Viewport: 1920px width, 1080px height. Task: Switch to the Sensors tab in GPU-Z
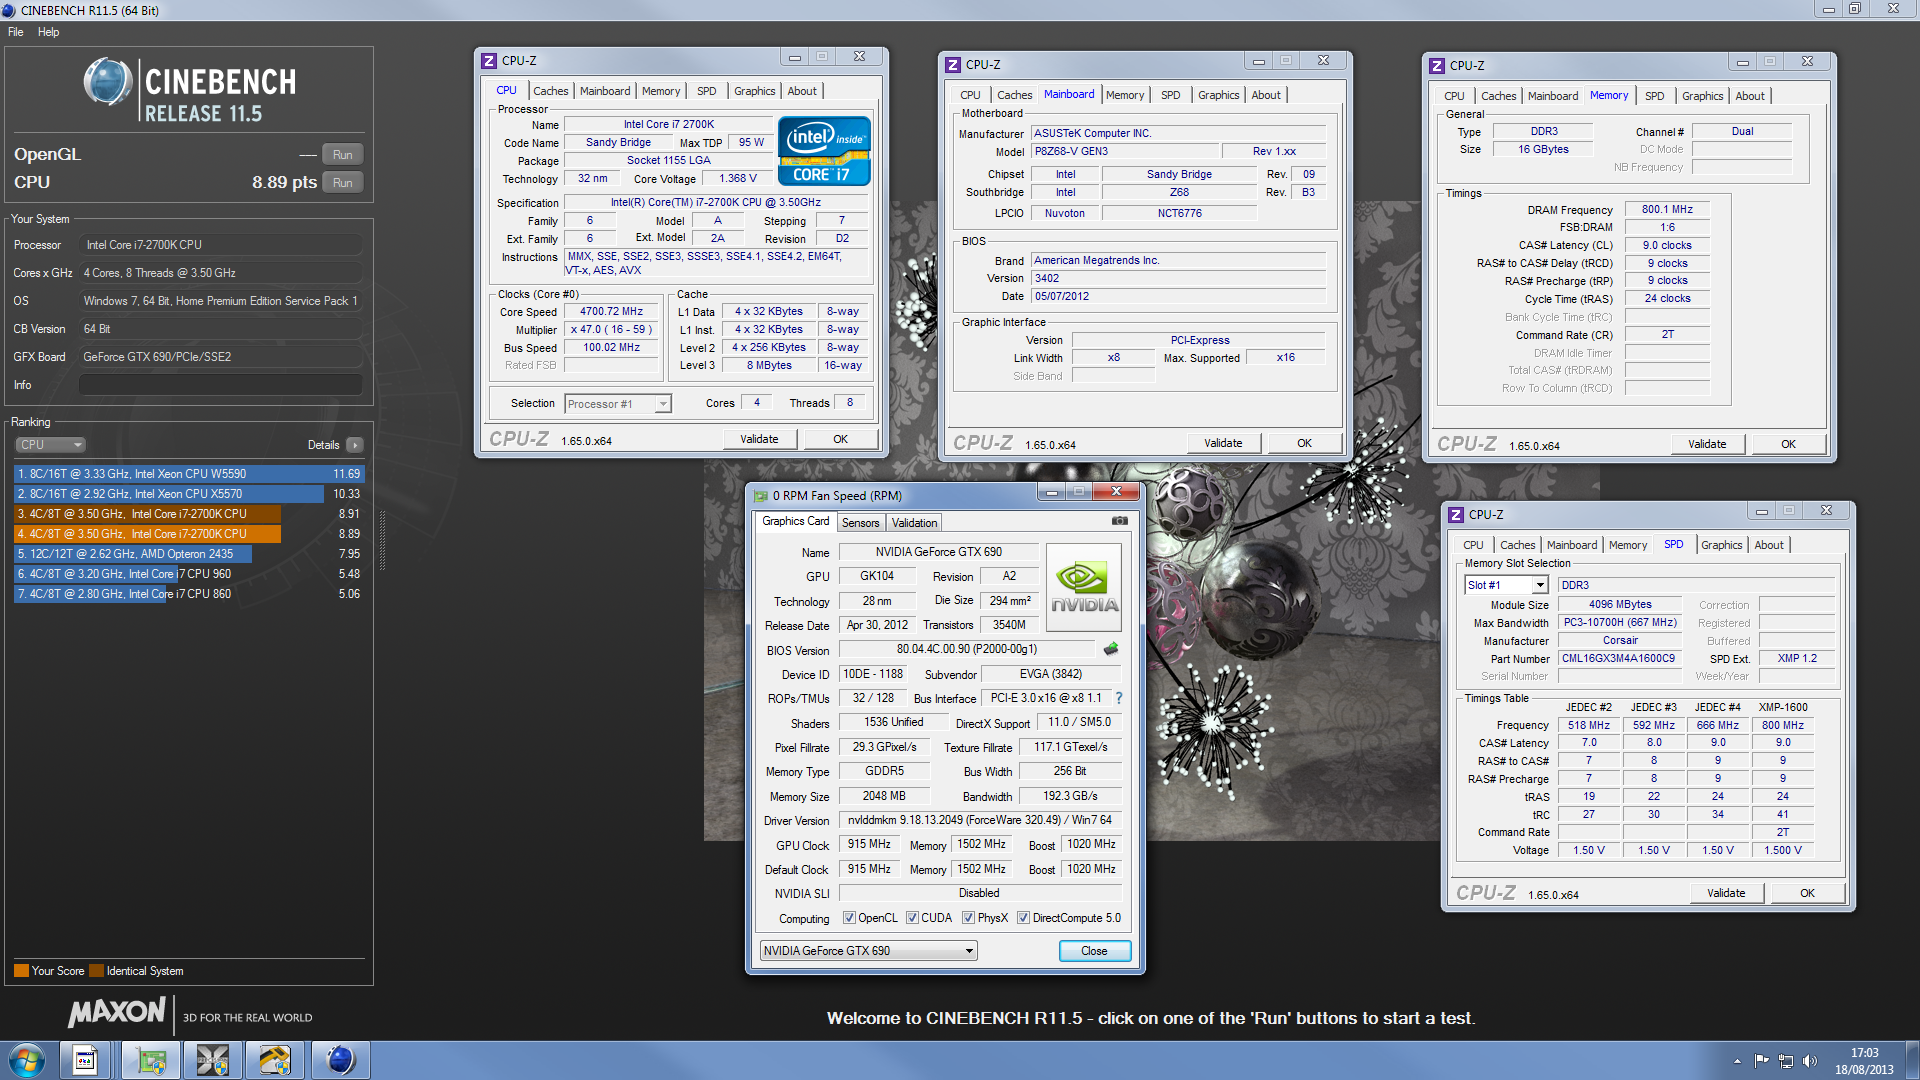860,523
